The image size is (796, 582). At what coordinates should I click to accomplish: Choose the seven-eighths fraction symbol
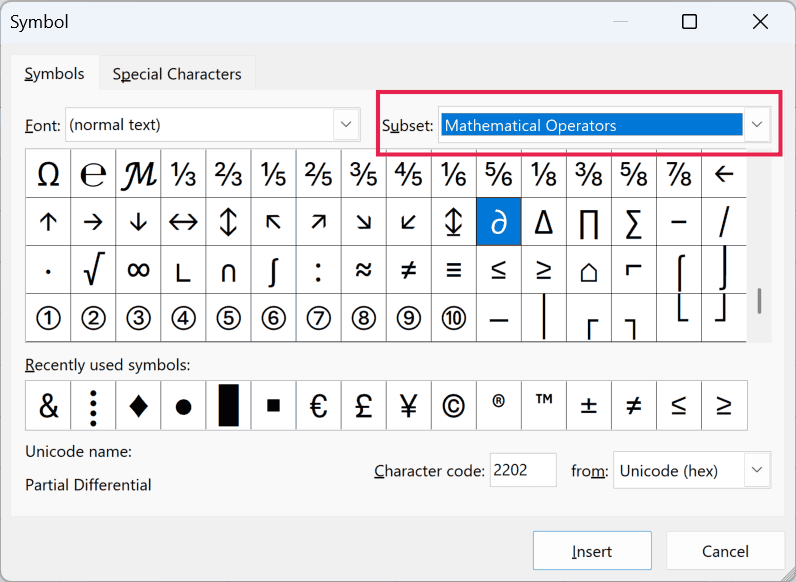click(679, 174)
